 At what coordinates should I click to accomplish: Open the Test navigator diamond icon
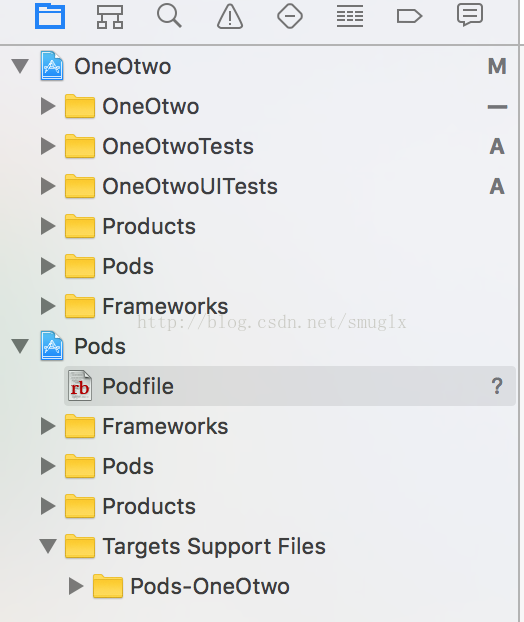pyautogui.click(x=290, y=16)
